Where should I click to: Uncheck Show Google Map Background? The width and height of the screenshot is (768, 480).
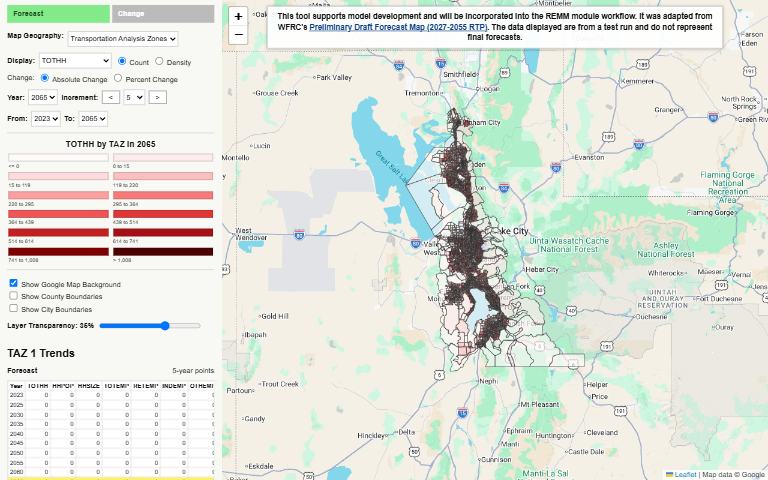click(x=13, y=283)
